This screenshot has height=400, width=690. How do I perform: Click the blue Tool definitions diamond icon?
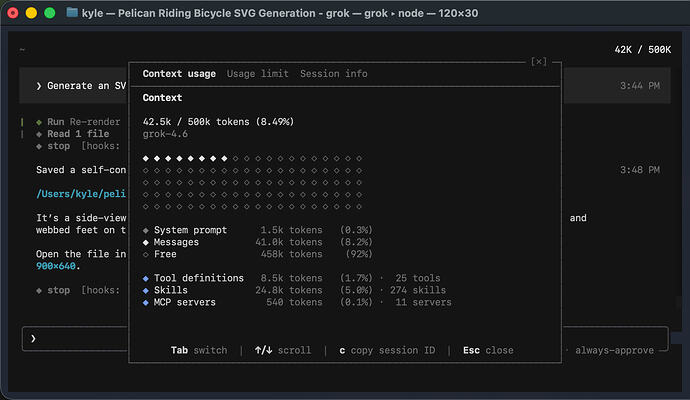[x=146, y=278]
